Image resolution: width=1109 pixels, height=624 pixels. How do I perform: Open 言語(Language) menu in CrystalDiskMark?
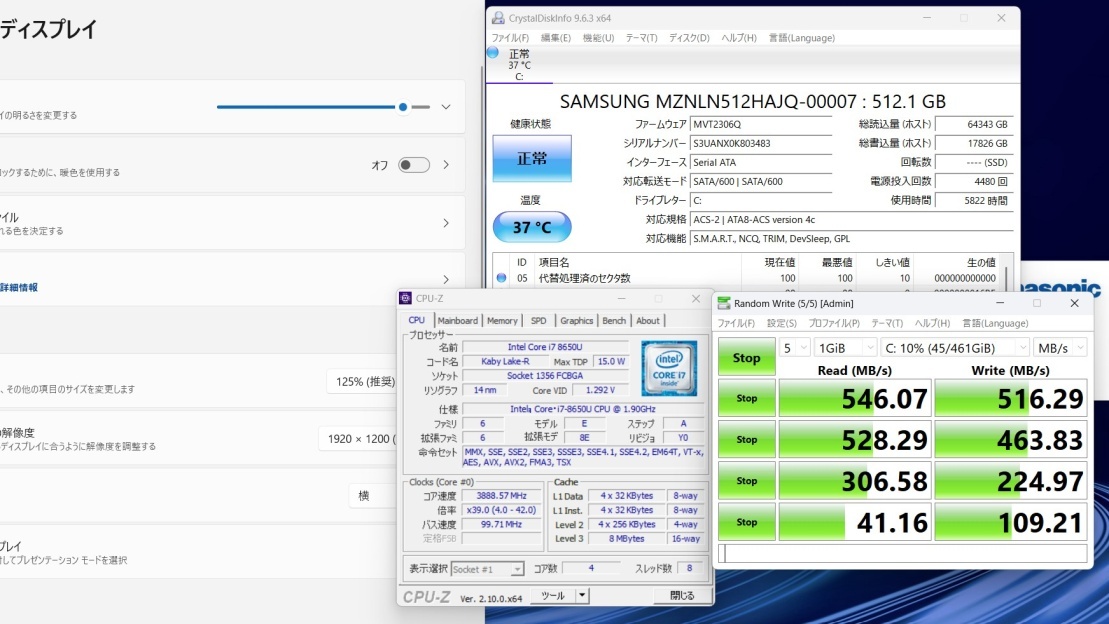coord(995,323)
